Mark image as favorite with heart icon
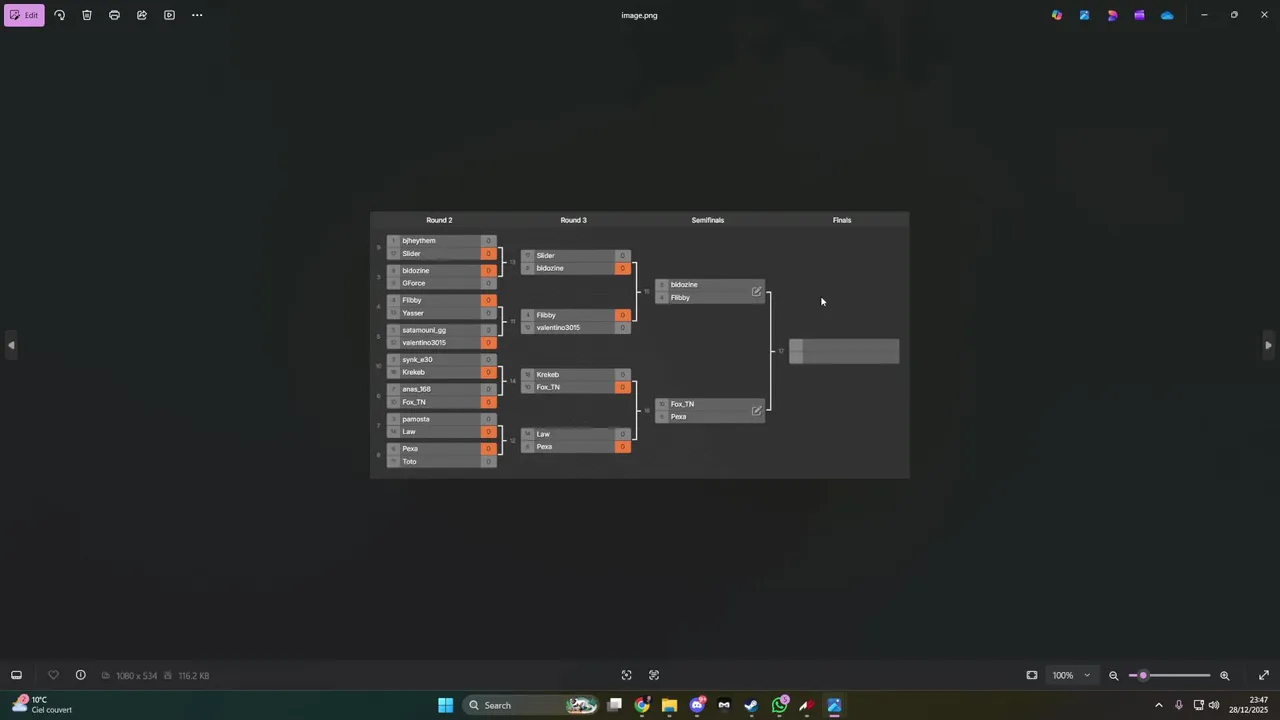This screenshot has height=720, width=1280. [54, 675]
